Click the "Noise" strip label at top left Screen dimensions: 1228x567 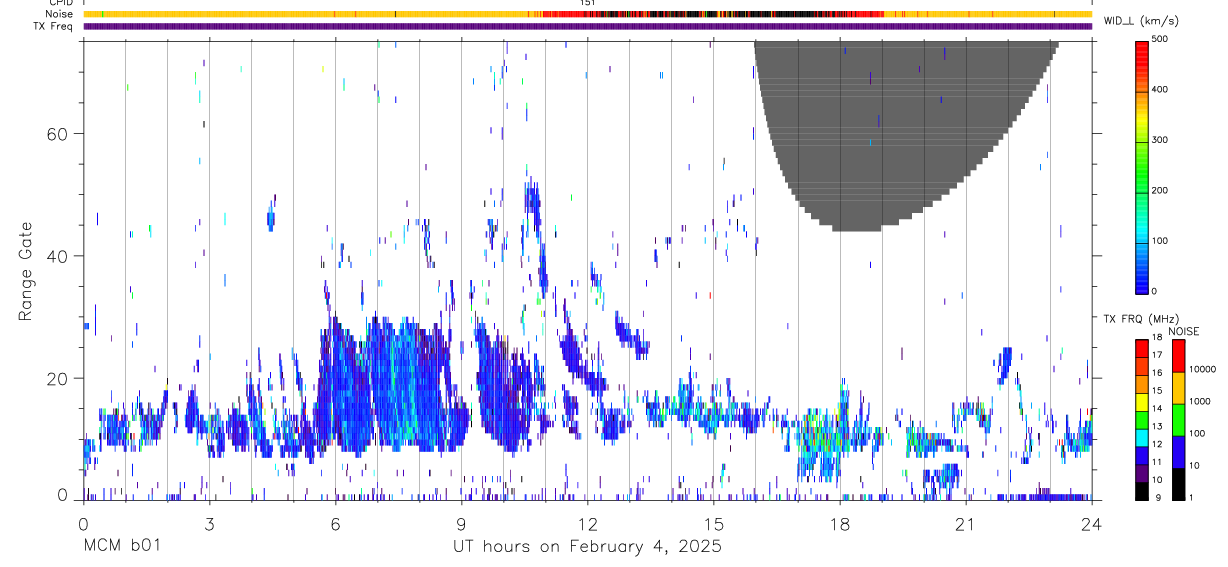point(59,14)
